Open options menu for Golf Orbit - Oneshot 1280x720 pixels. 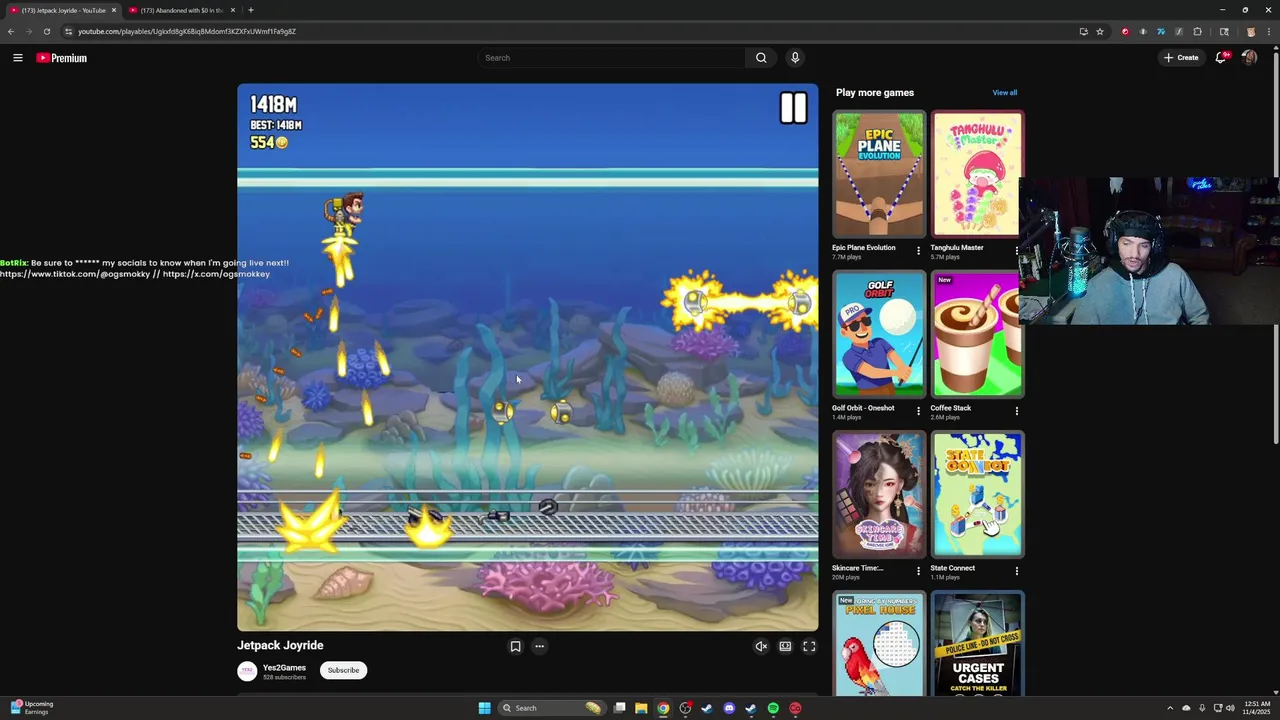pos(918,411)
